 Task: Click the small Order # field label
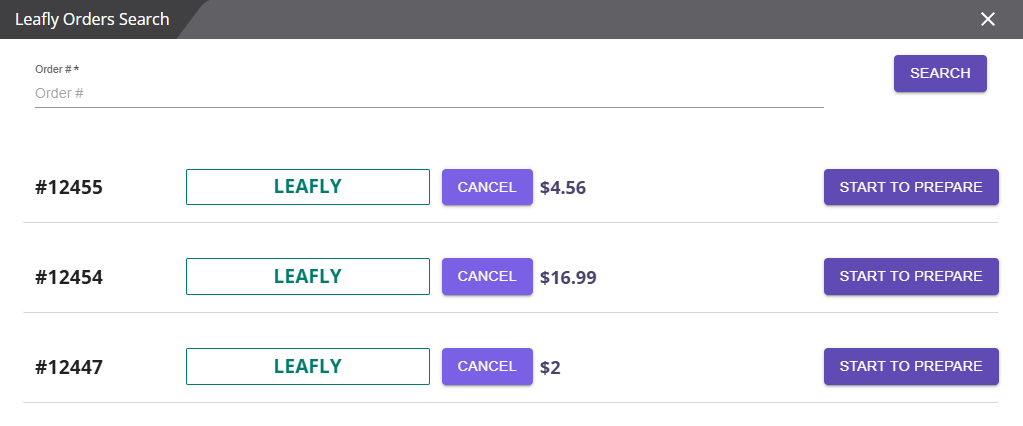pos(56,69)
